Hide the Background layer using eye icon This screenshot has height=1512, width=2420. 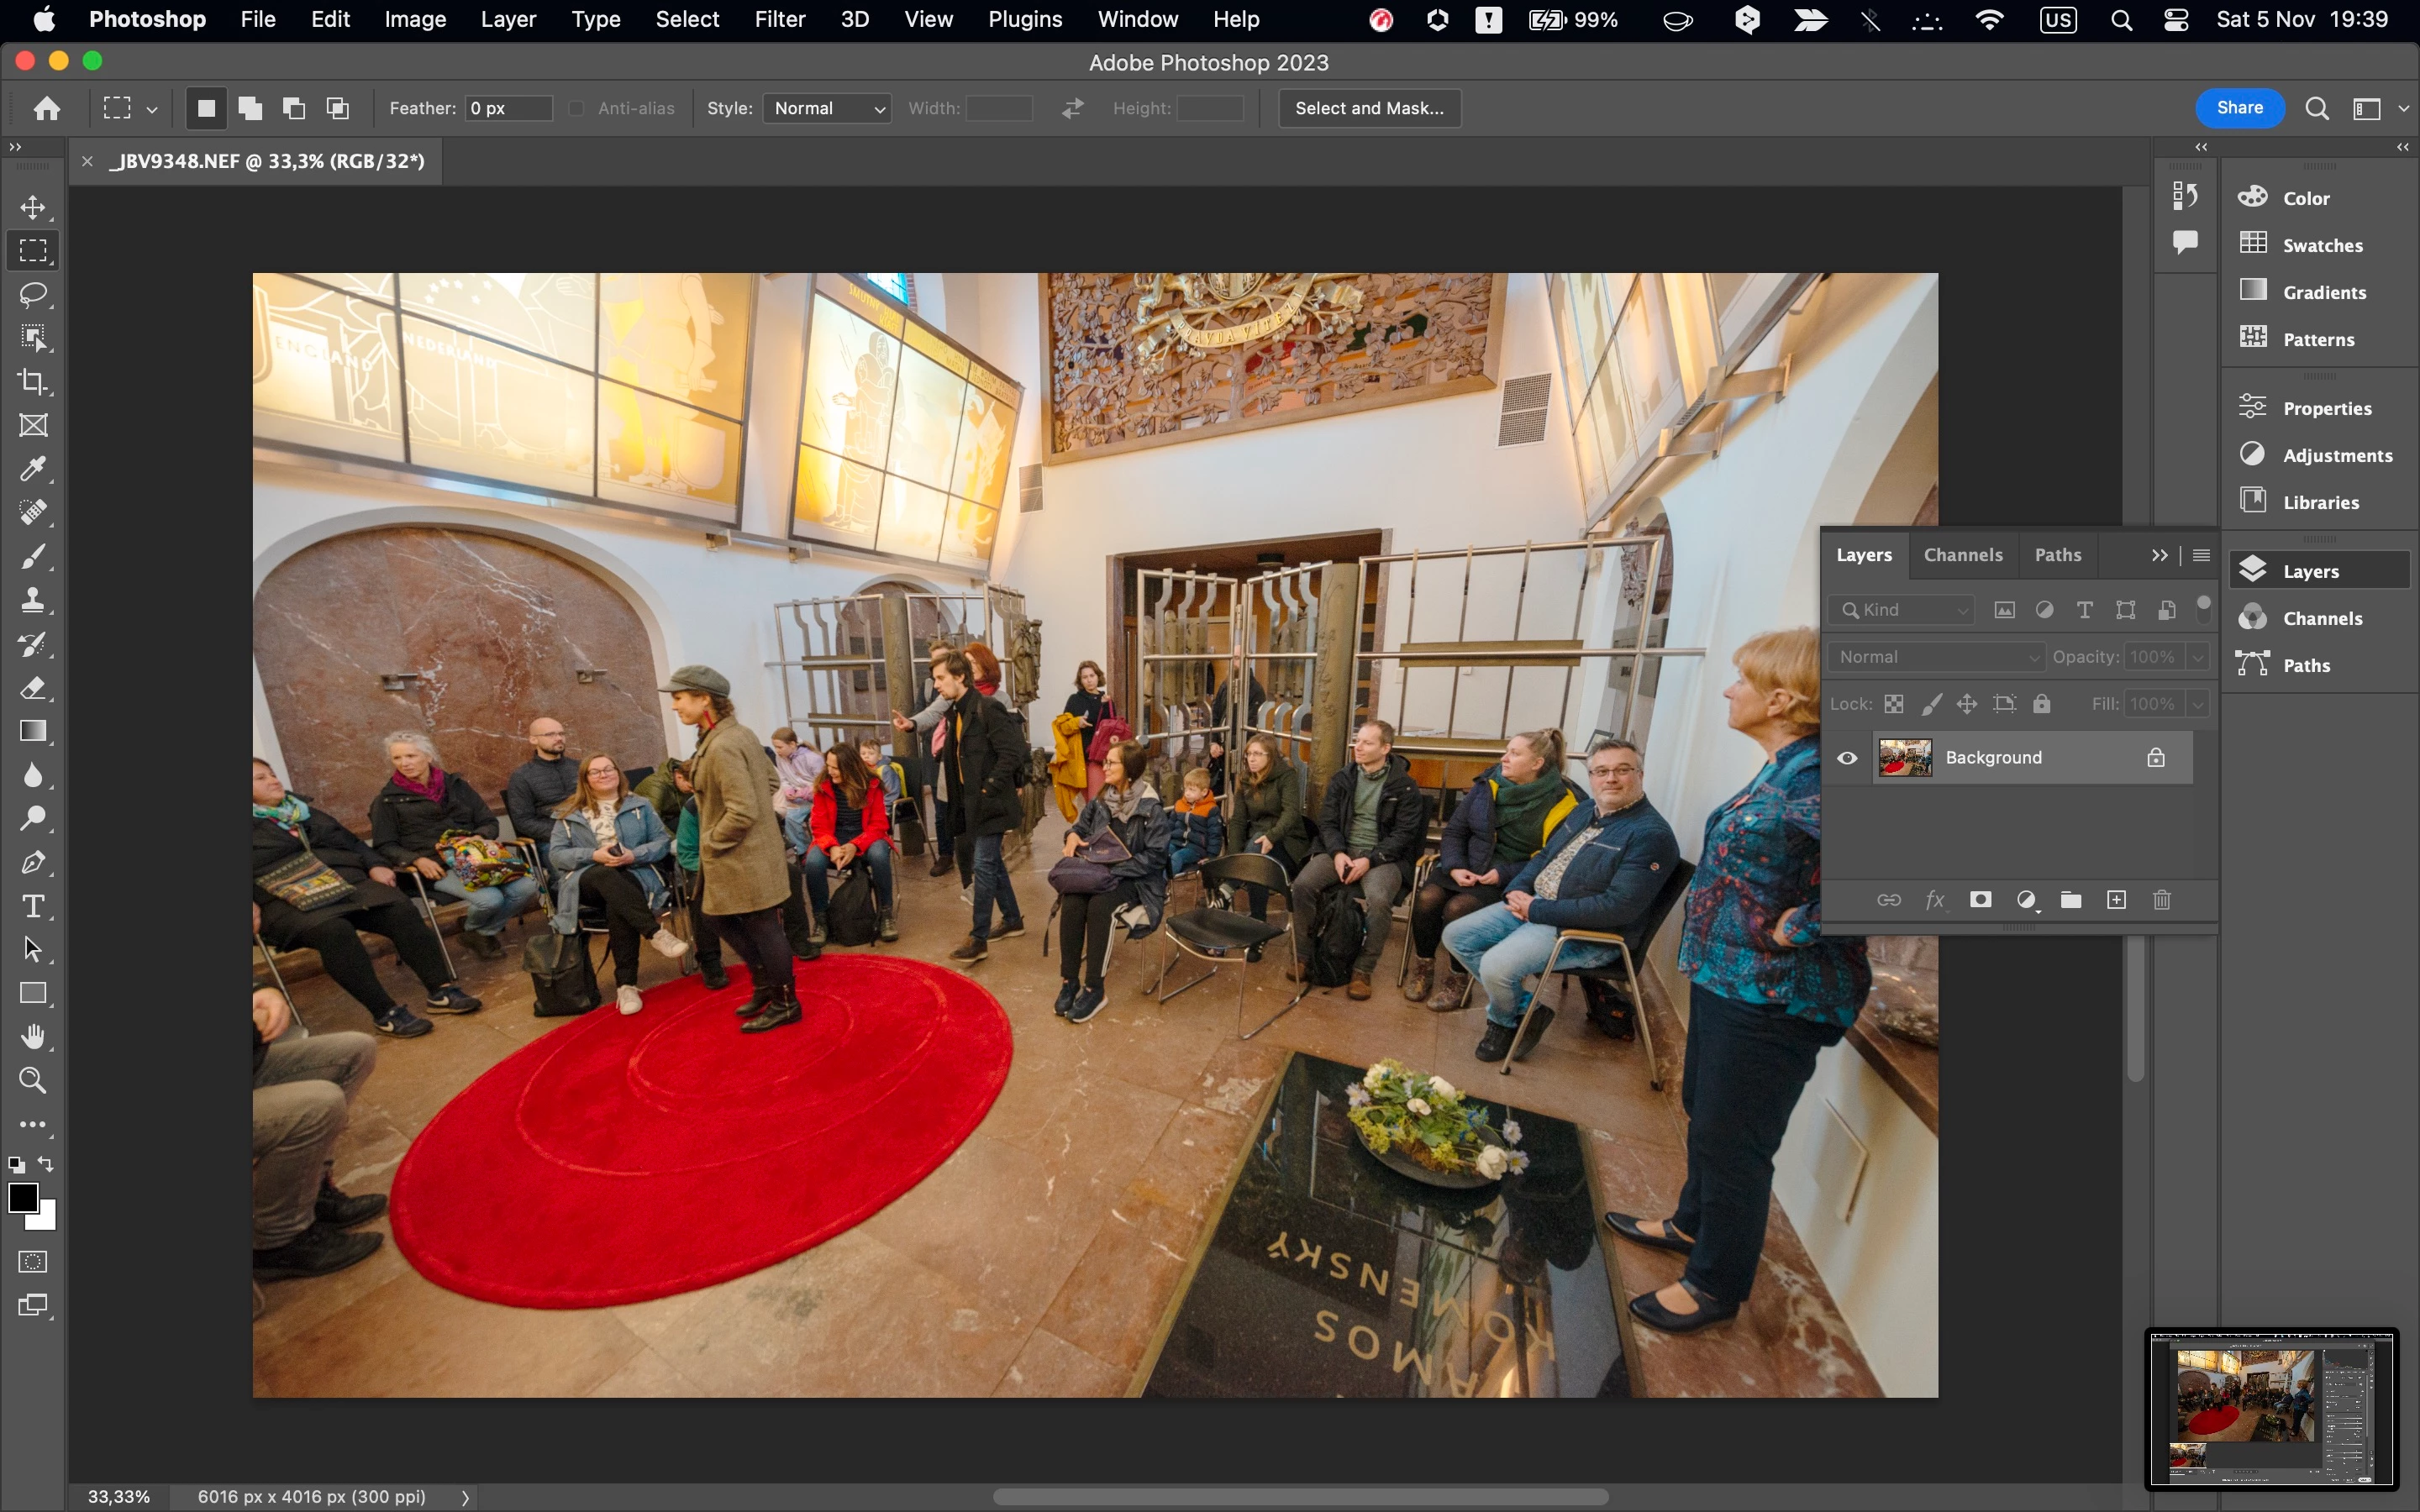pos(1847,758)
